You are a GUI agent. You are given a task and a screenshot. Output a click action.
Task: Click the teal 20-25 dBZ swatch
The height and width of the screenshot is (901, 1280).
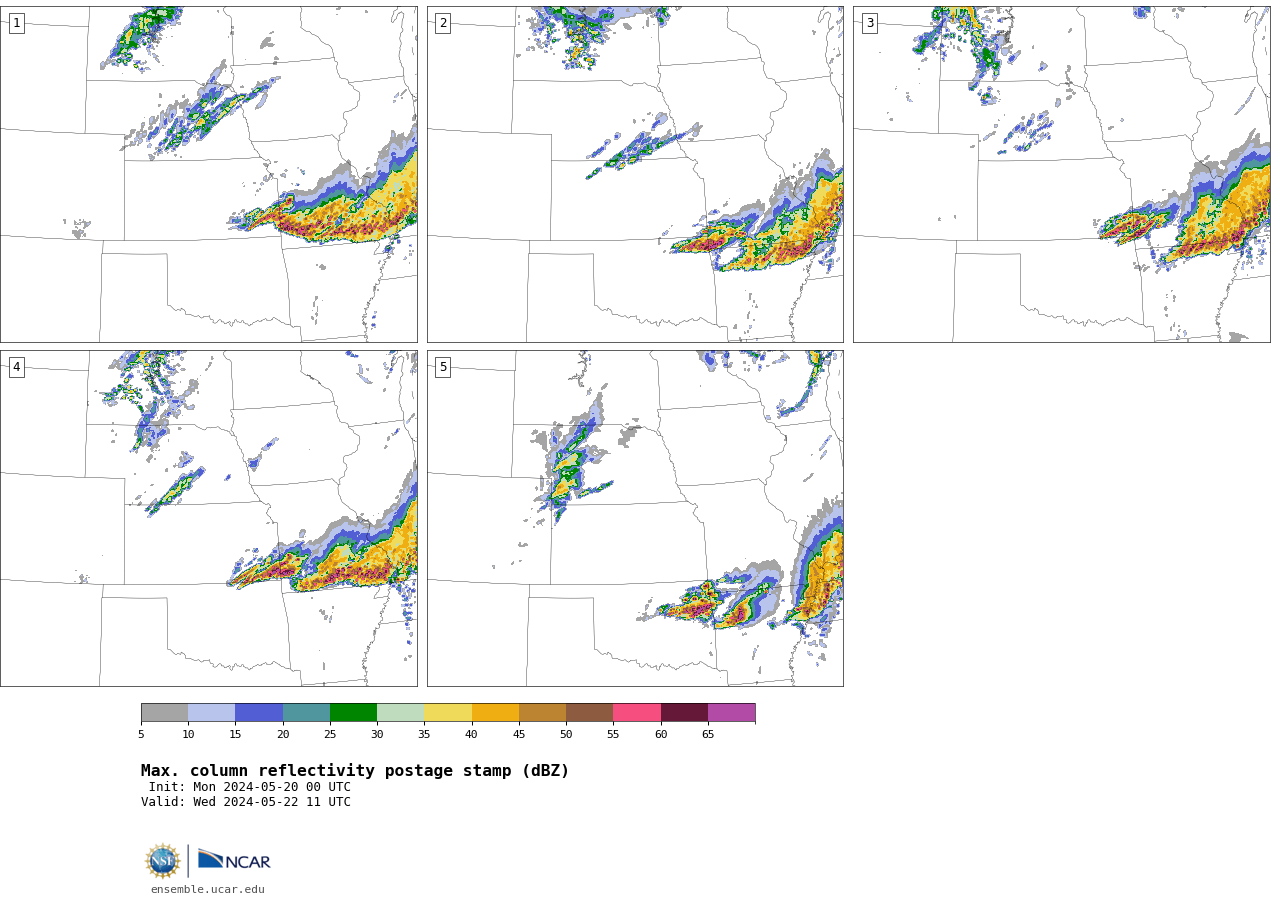click(306, 713)
